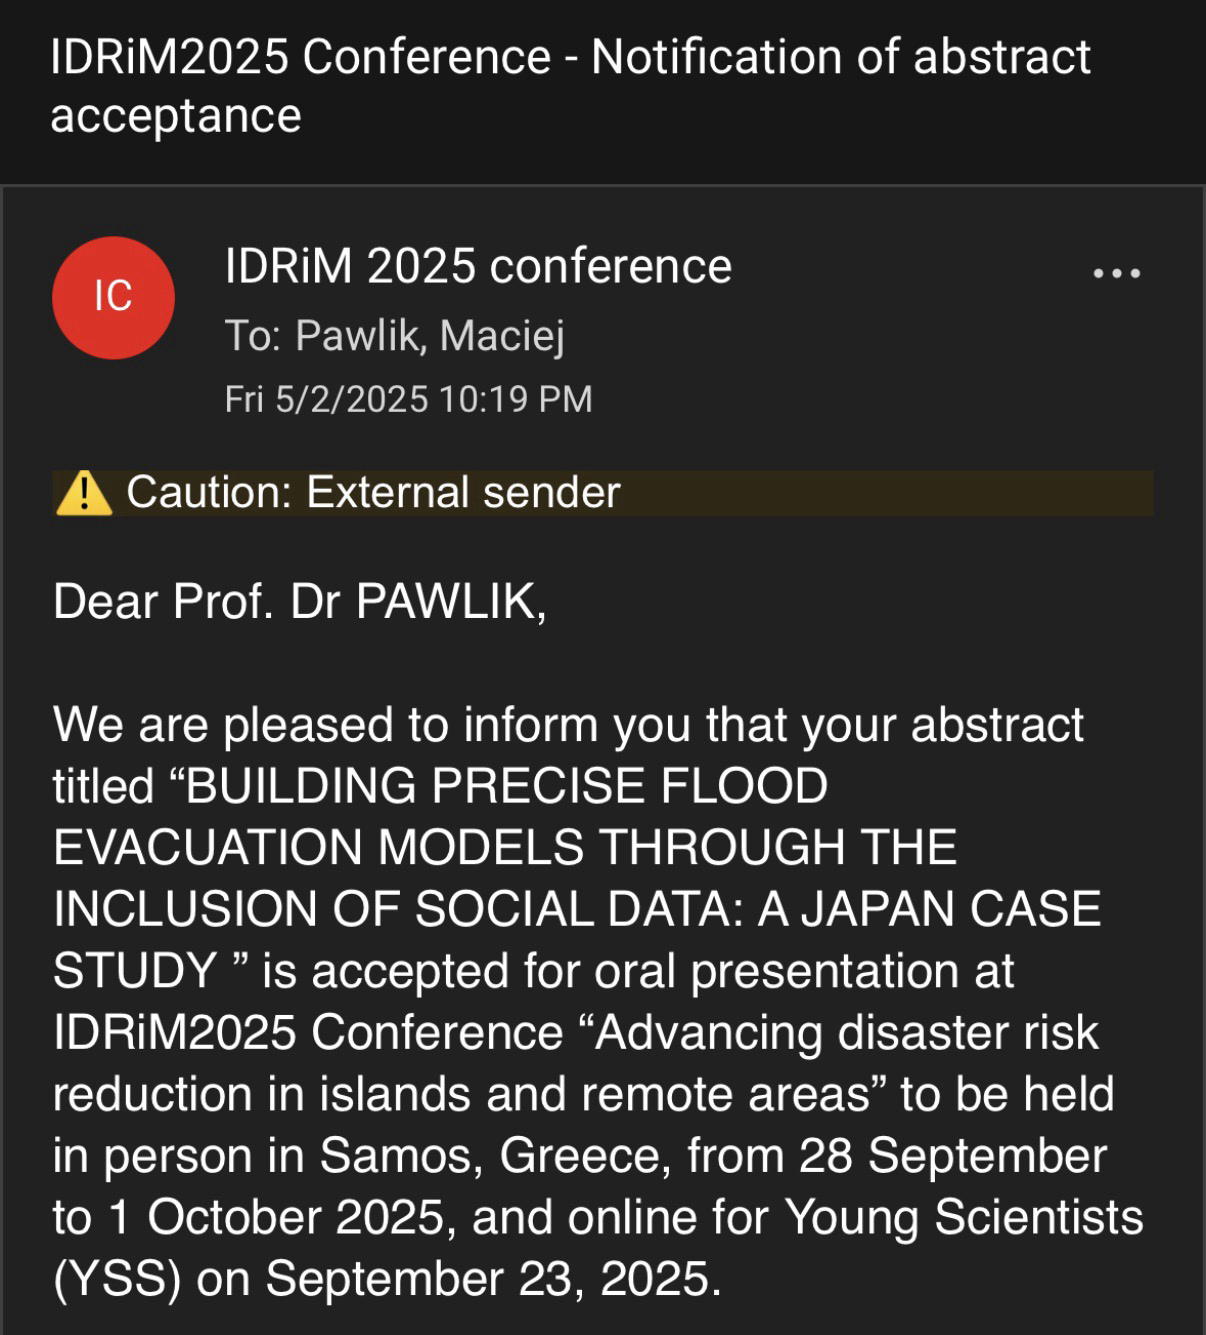Tap the email subject heading at the top
The image size is (1206, 1335).
click(570, 86)
